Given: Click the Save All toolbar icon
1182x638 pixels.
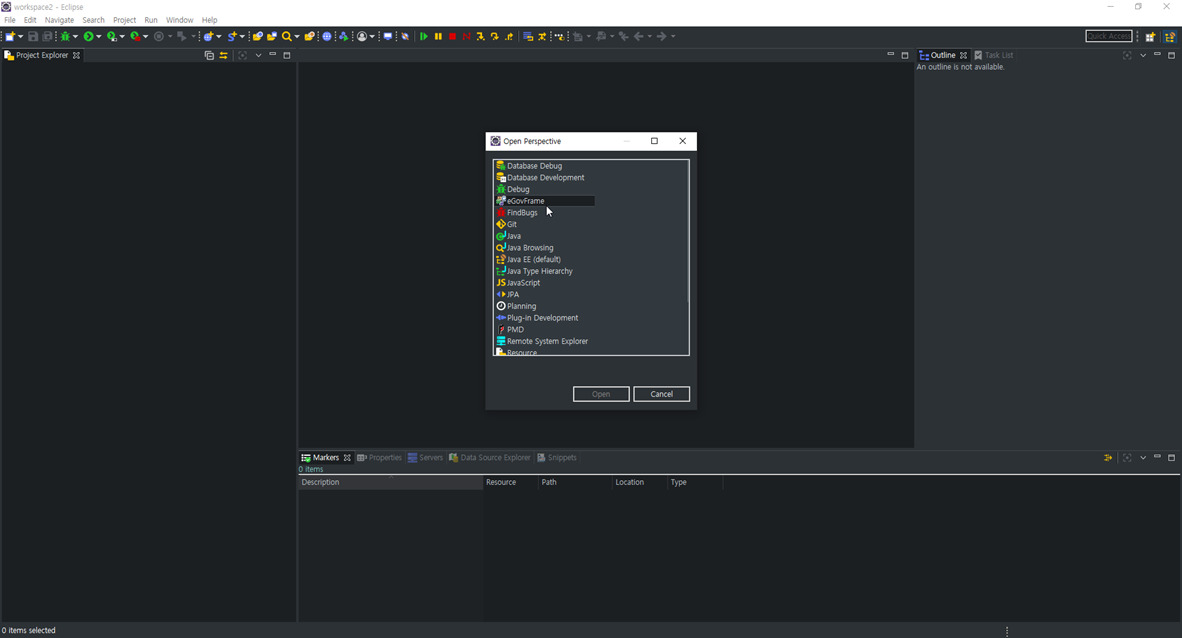Looking at the screenshot, I should click(x=47, y=36).
